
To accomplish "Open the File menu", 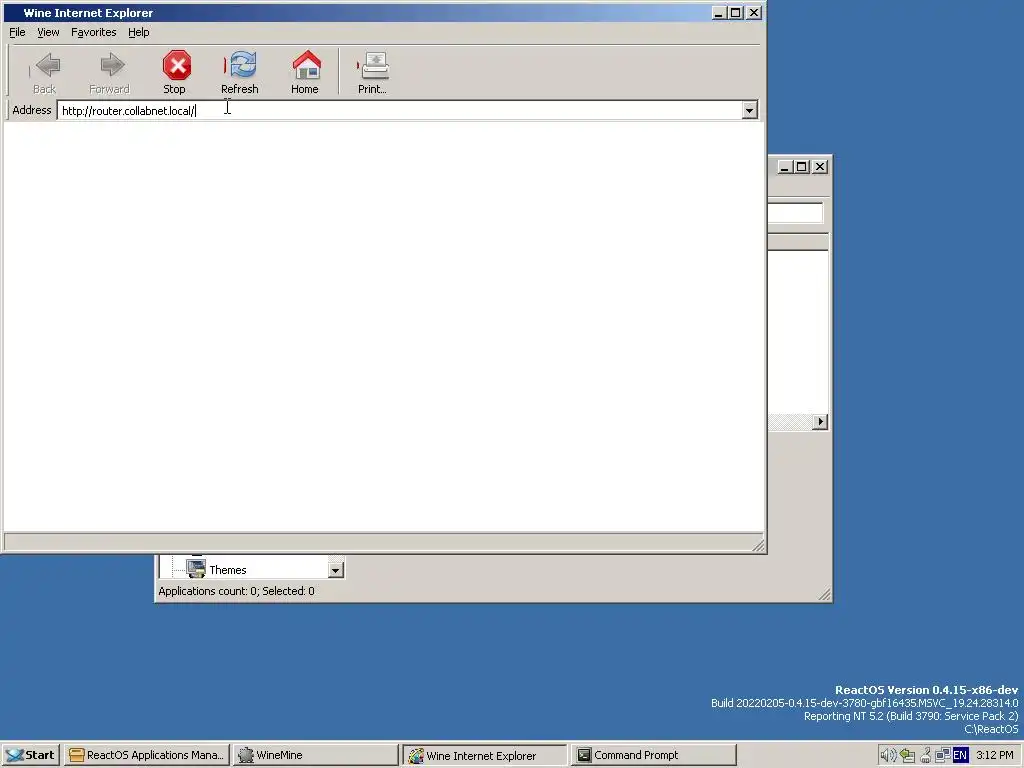I will click(17, 32).
